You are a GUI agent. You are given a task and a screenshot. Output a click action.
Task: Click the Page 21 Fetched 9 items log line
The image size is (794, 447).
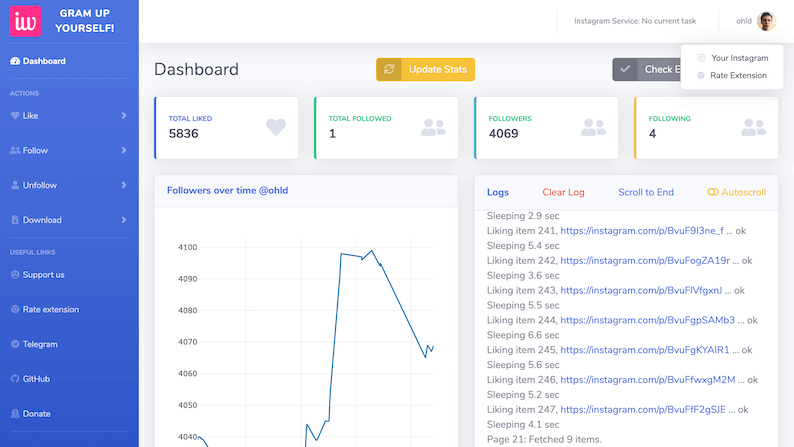(x=544, y=439)
